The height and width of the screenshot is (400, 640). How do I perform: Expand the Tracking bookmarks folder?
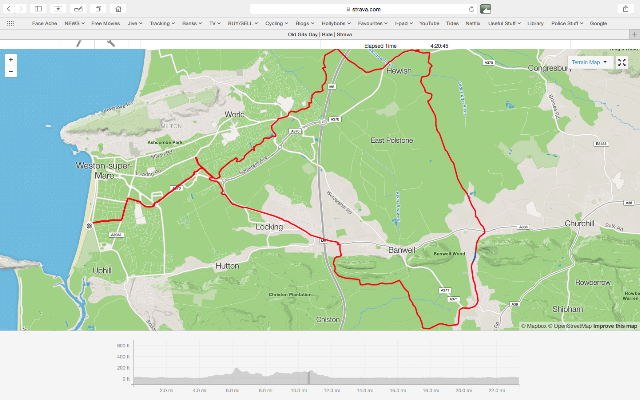[x=162, y=23]
